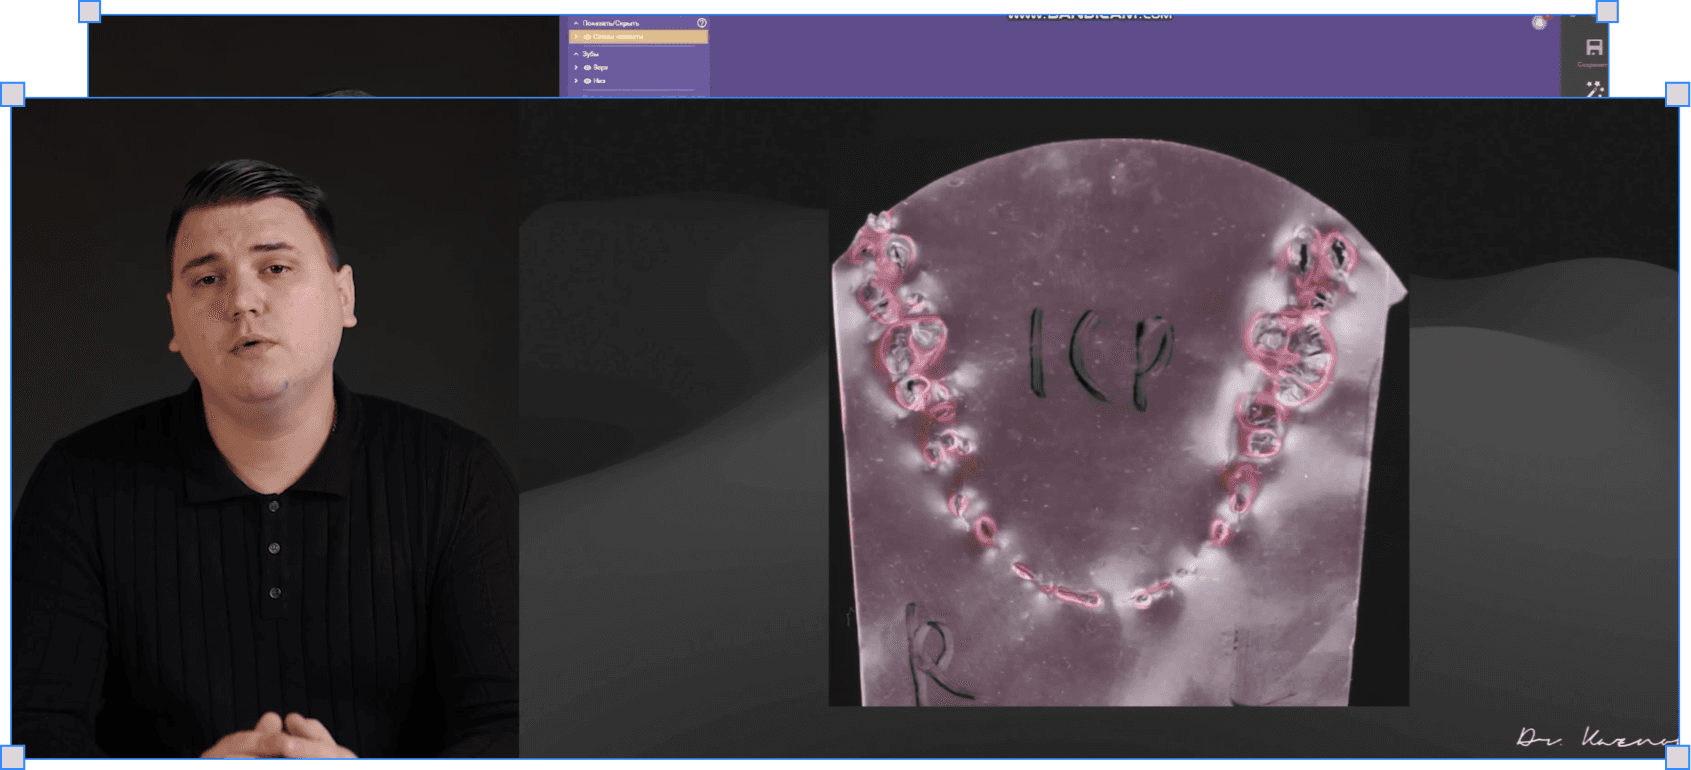Grab top-right handle of upper screen-capture layer
This screenshot has width=1691, height=770.
[x=1607, y=11]
